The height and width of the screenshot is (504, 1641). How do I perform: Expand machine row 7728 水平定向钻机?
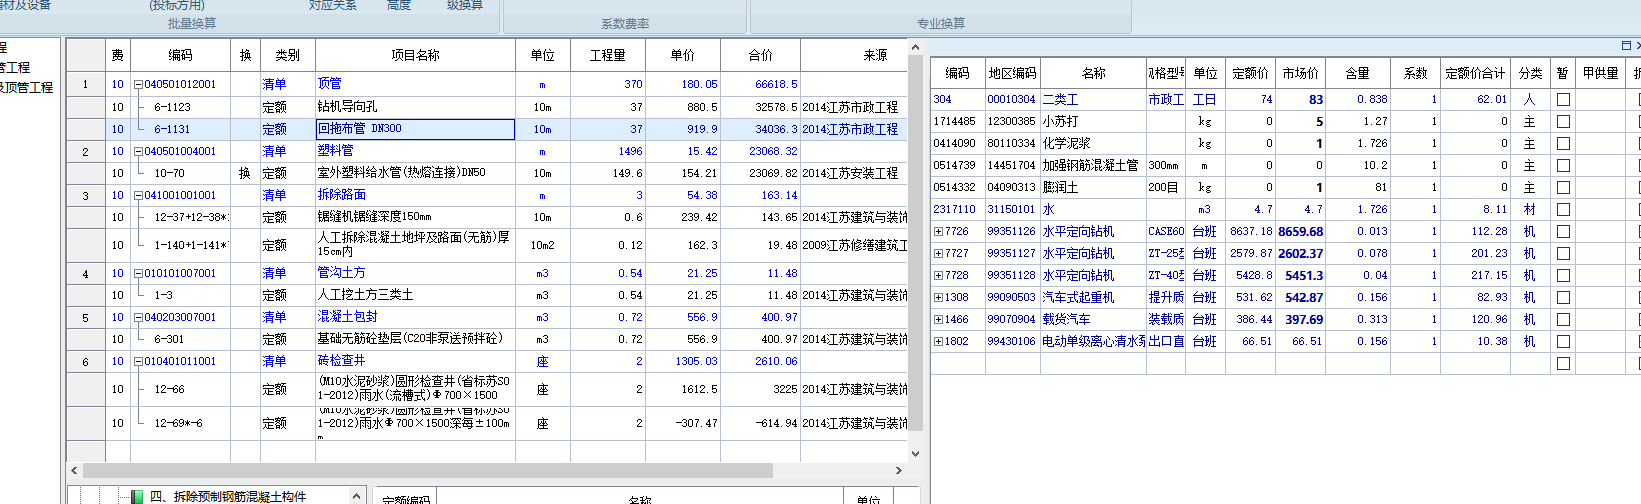pyautogui.click(x=938, y=275)
